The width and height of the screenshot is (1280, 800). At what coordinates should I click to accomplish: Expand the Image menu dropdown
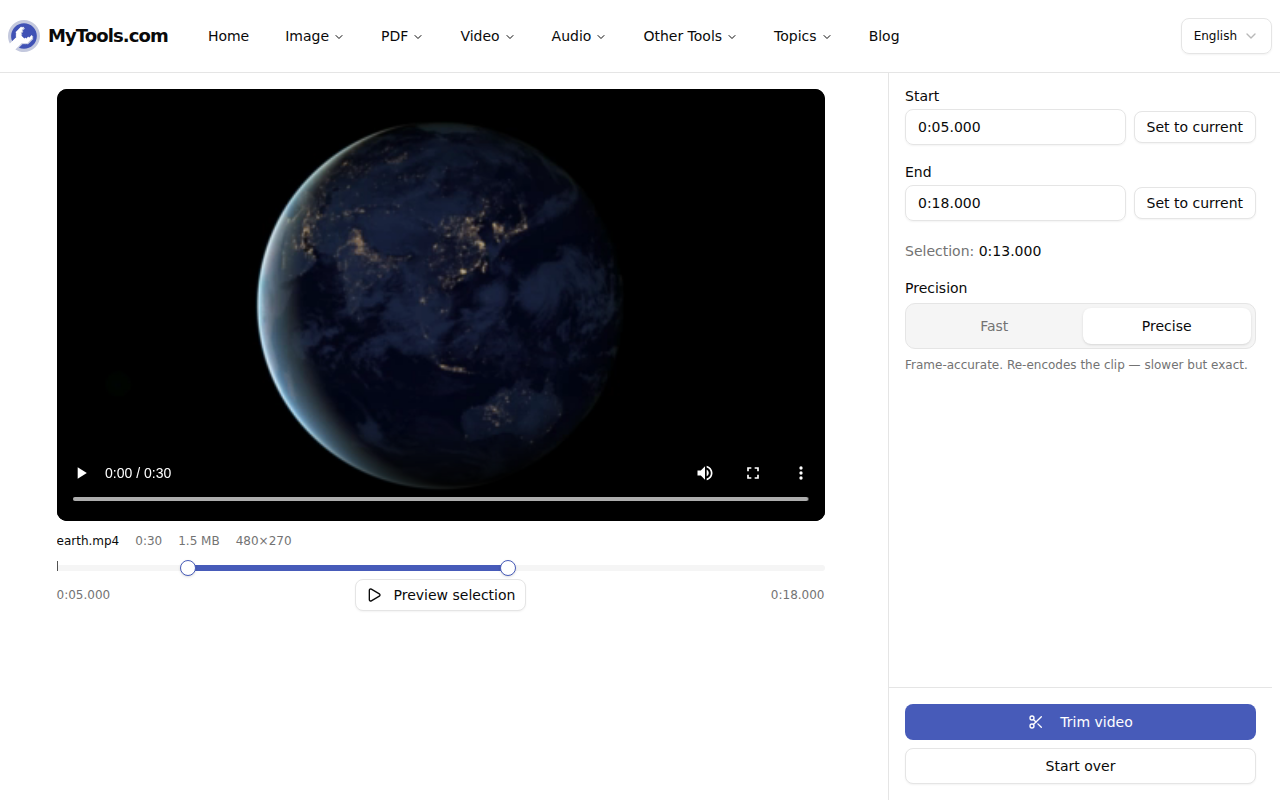[314, 36]
